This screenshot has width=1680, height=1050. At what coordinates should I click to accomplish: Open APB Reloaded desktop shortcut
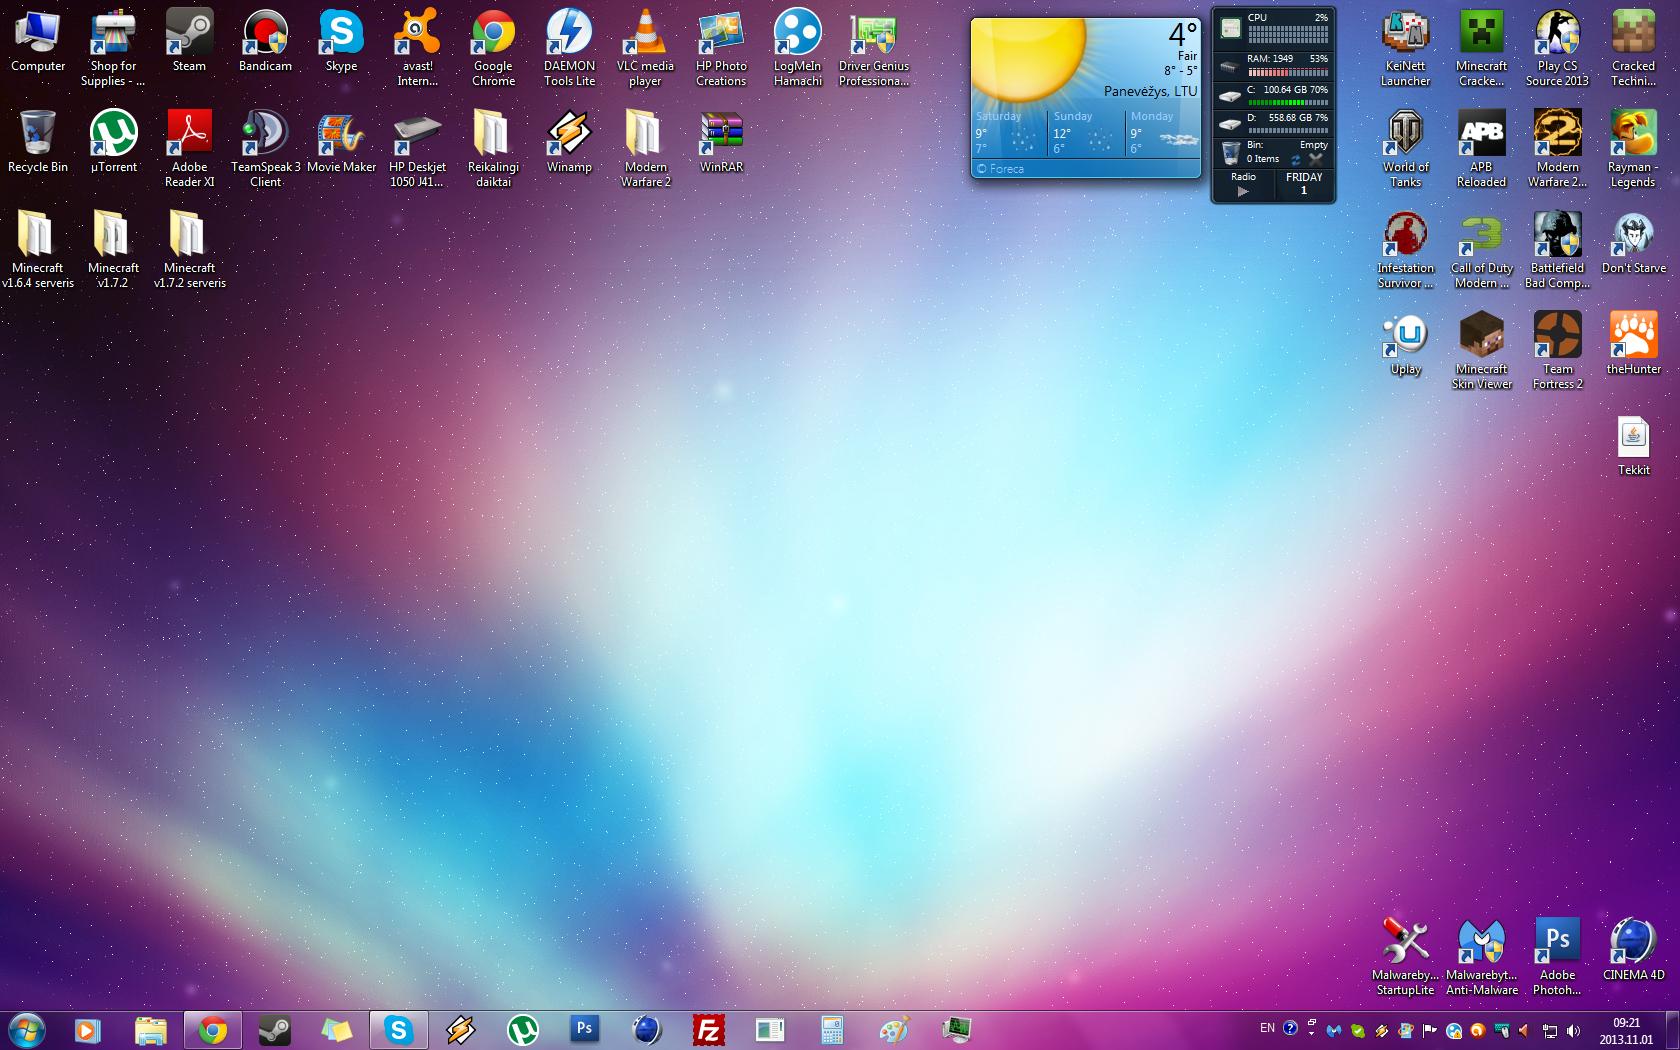[x=1481, y=148]
